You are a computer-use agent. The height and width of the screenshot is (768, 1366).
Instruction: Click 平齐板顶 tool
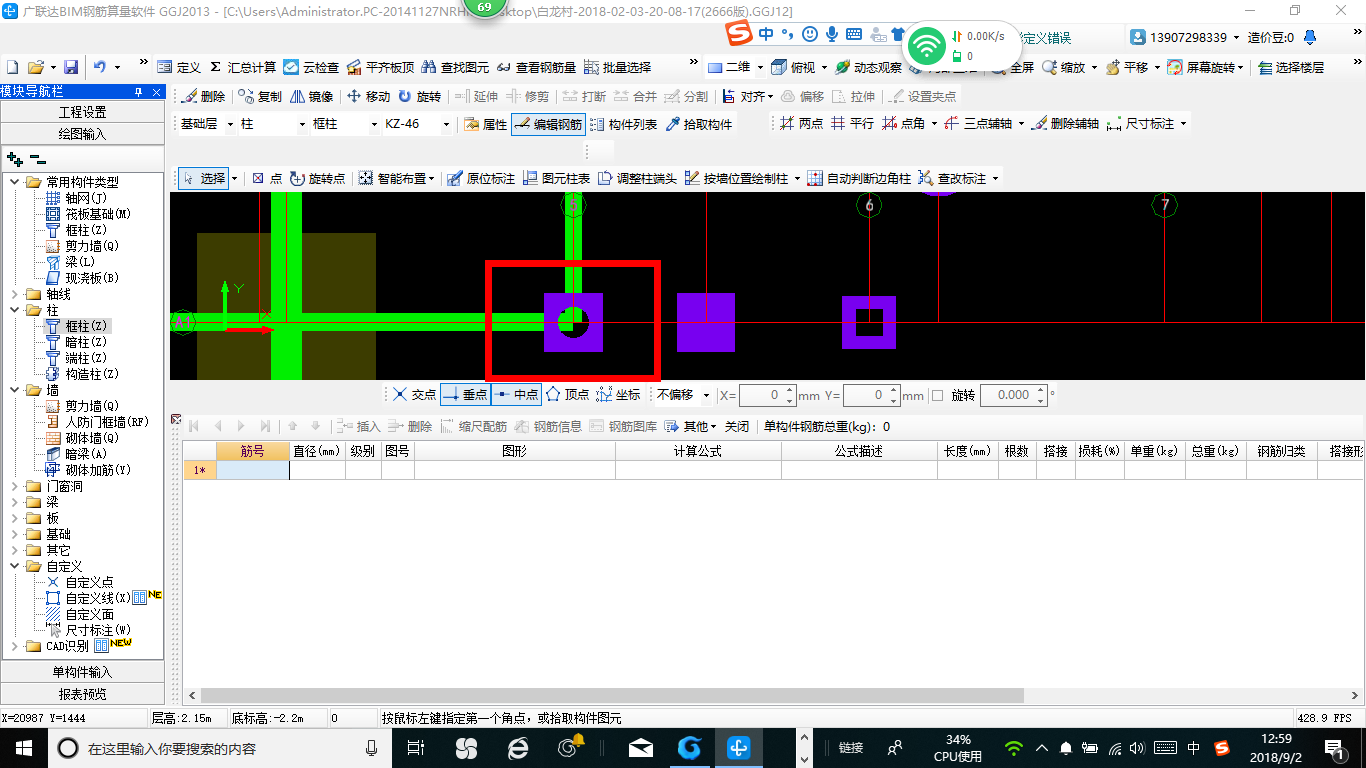[x=380, y=67]
